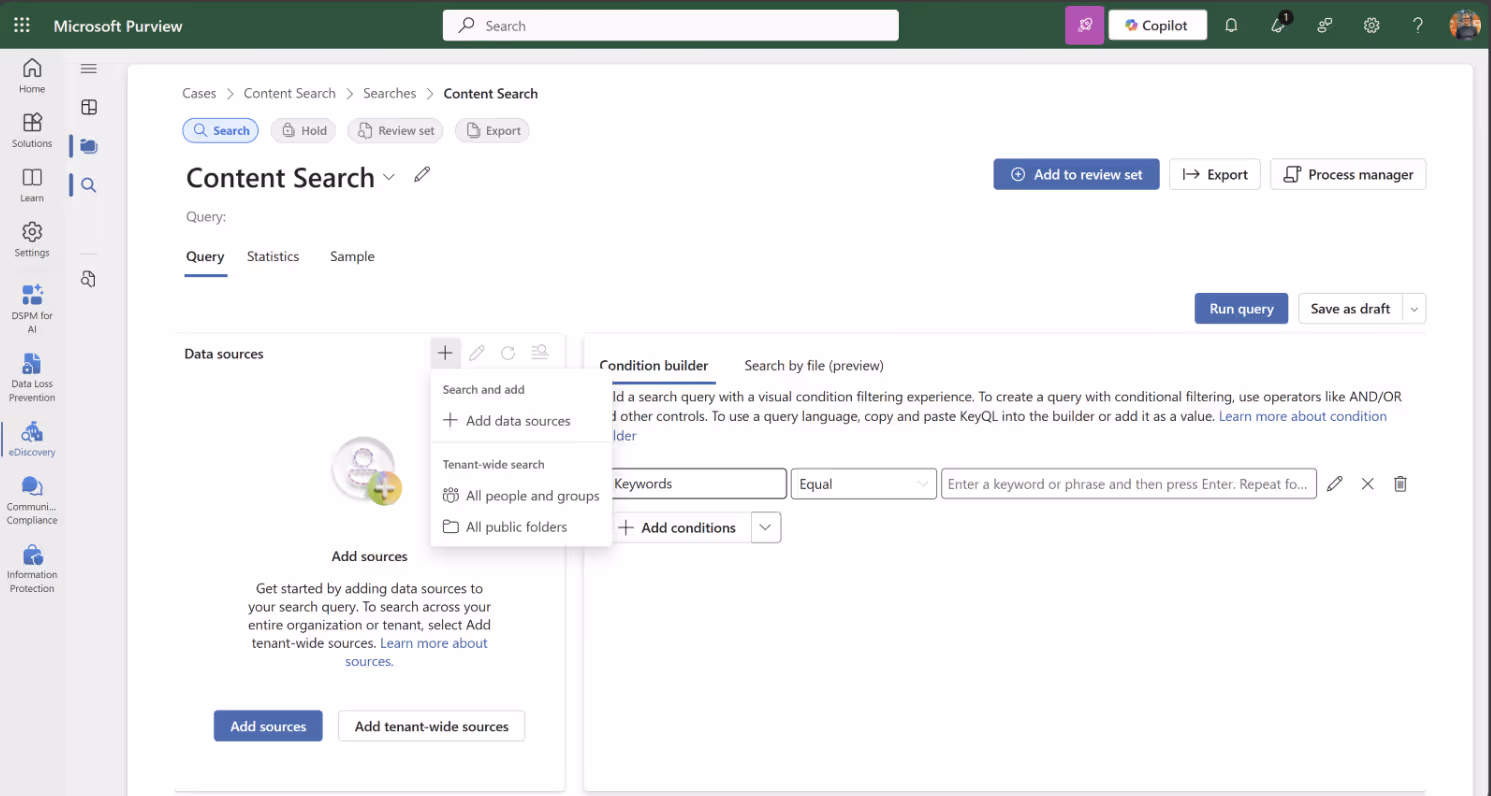Click the search sources icon in Data sources
Screen dimensions: 1491x796
click(x=540, y=352)
